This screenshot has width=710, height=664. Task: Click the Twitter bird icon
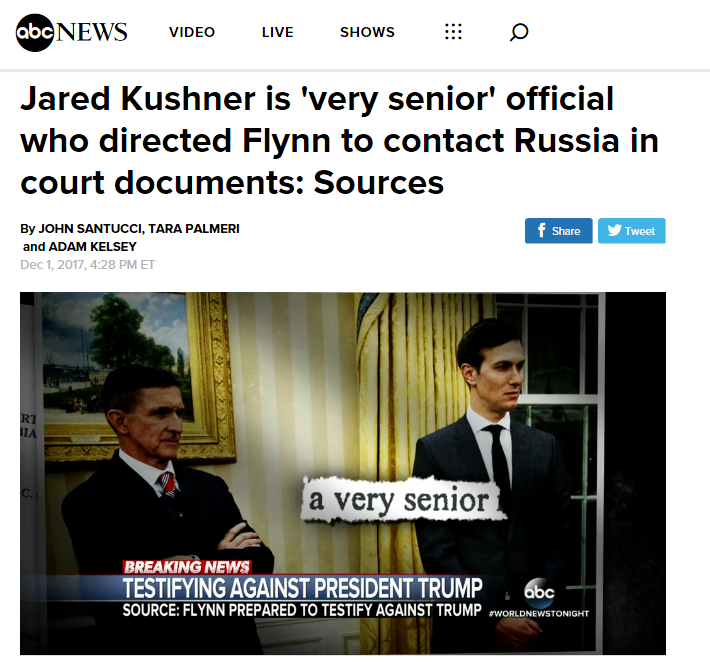pos(614,231)
